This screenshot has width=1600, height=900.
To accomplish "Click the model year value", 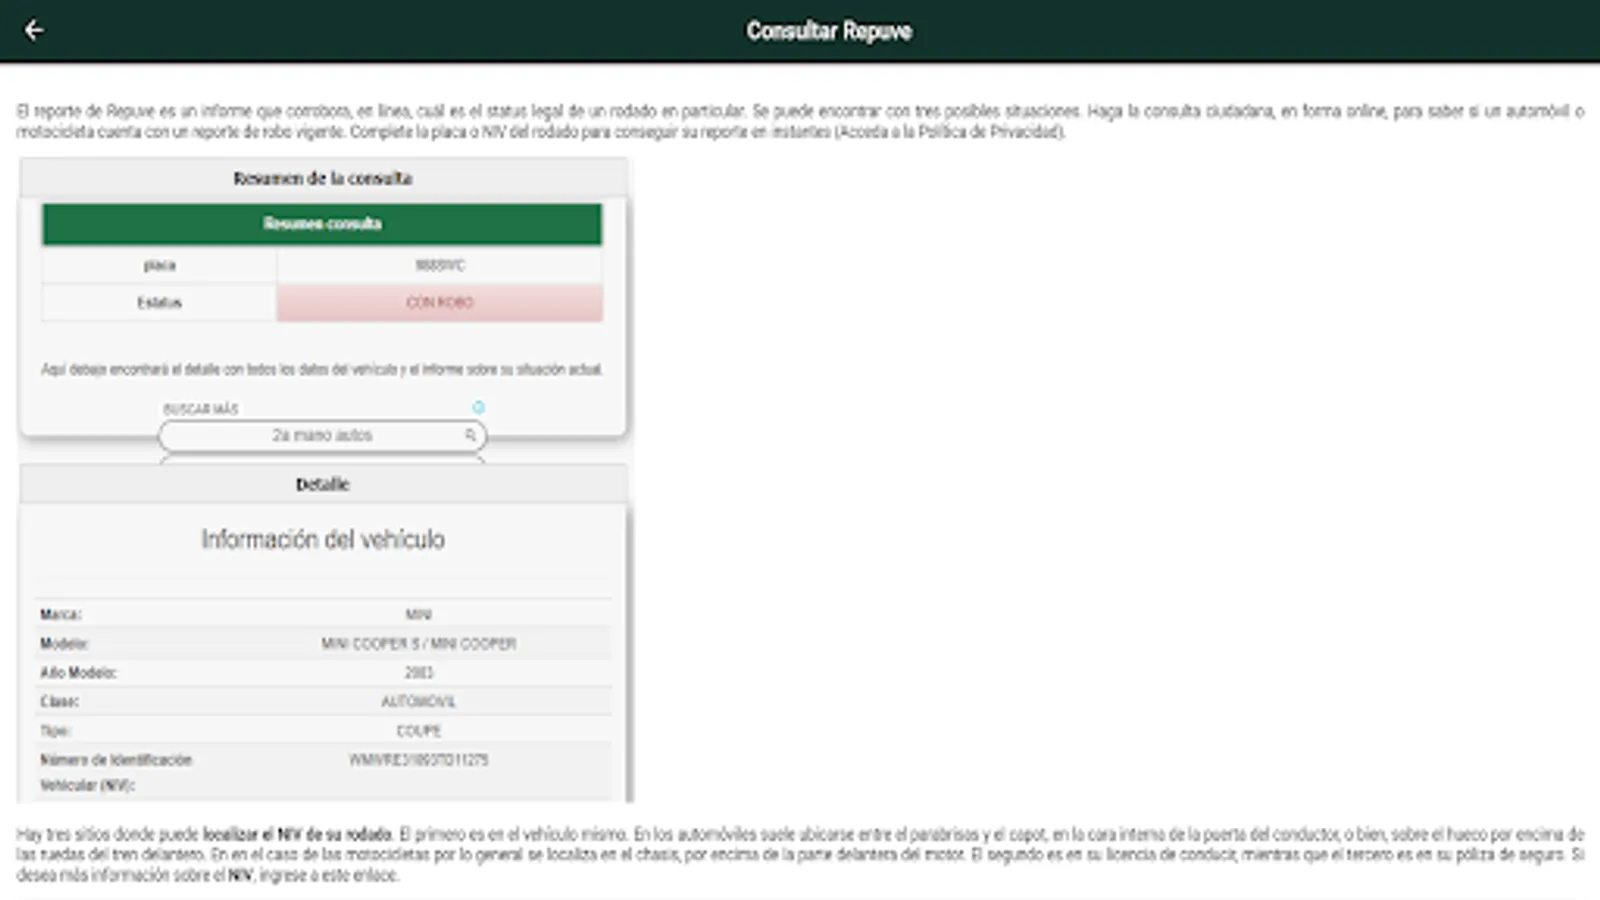I will click(x=419, y=672).
